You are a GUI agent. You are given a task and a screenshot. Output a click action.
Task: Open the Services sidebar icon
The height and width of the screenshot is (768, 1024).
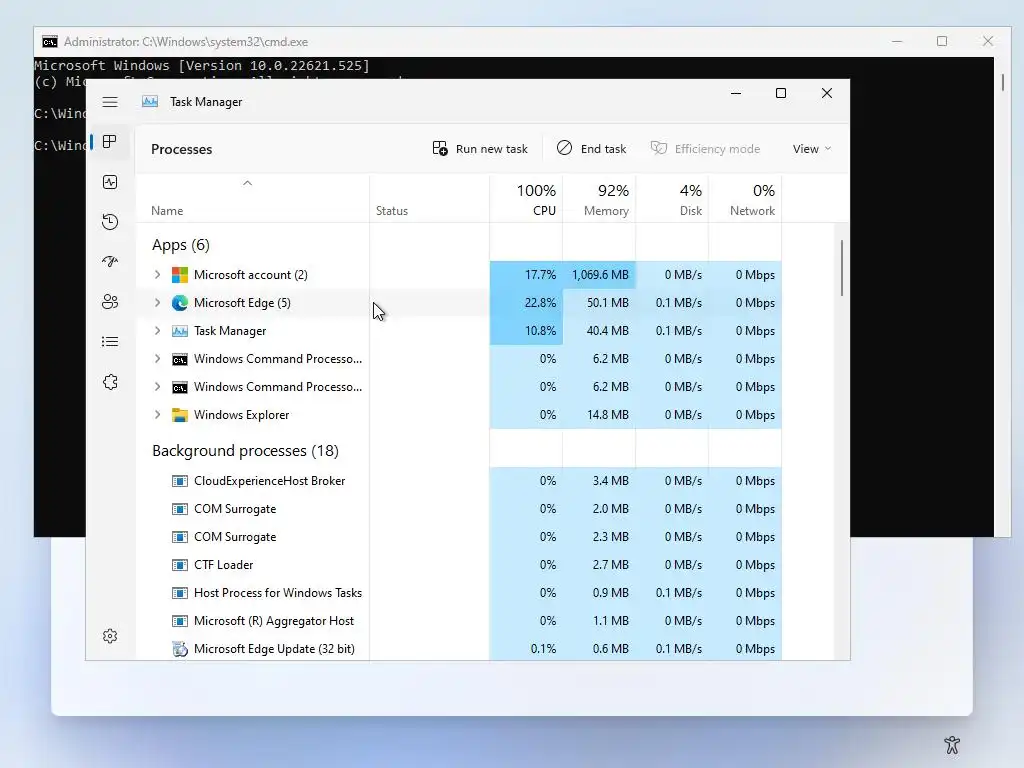[x=110, y=382]
